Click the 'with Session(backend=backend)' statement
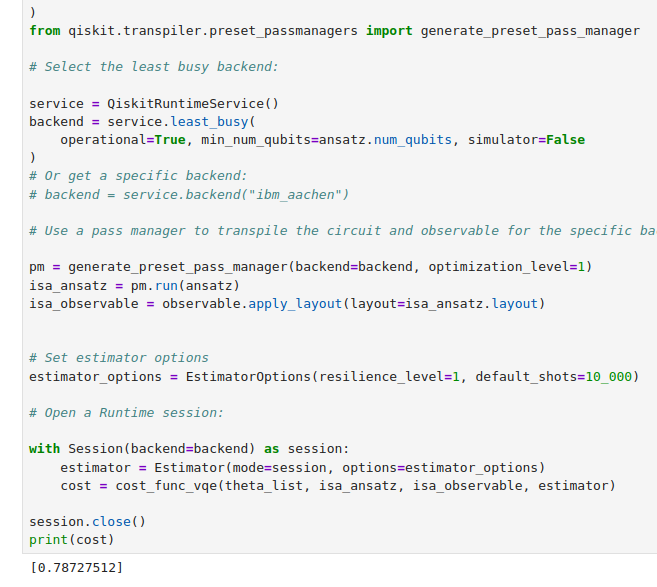Screen dimensions: 657x587 [x=156, y=449]
